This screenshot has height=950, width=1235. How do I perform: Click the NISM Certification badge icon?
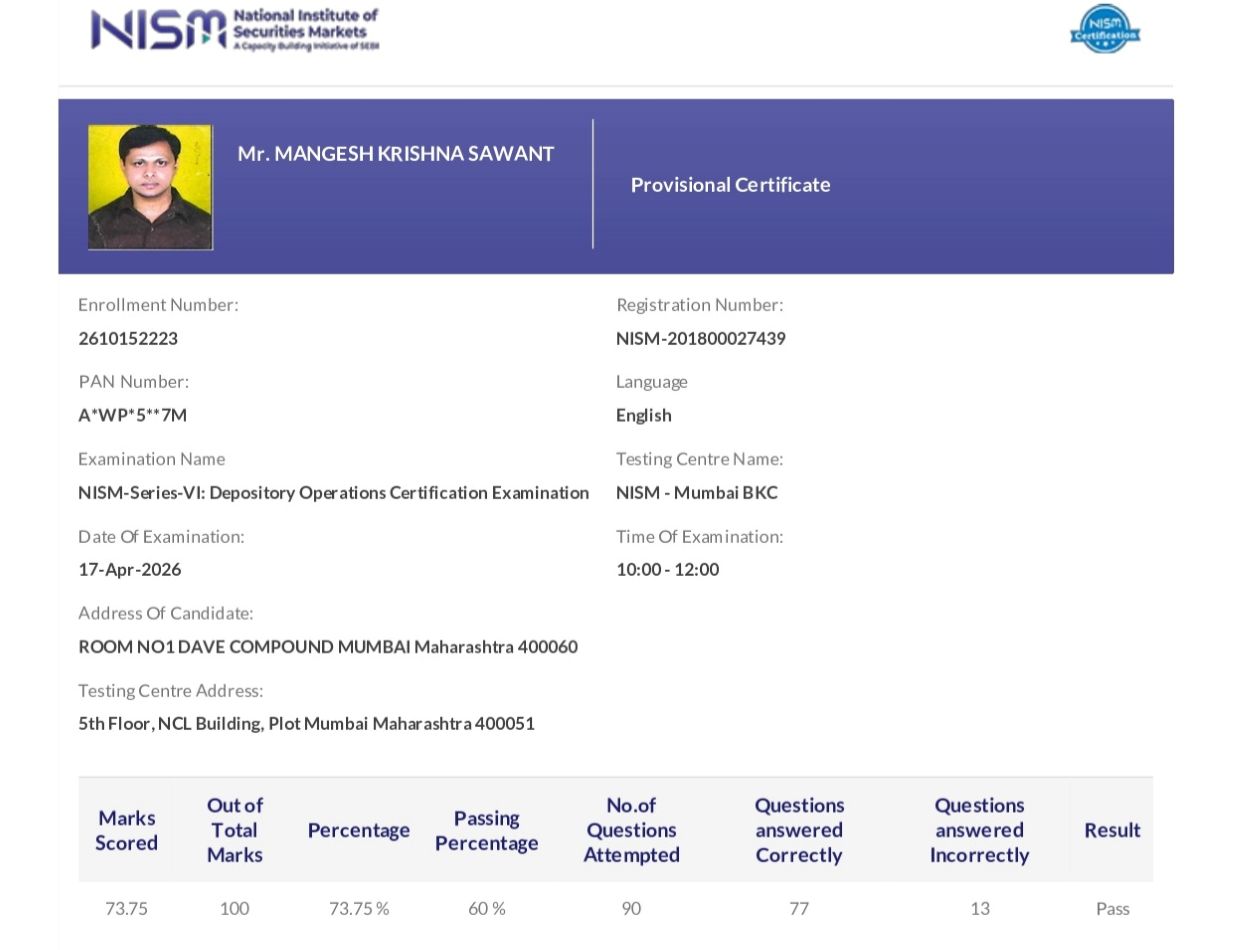1105,29
